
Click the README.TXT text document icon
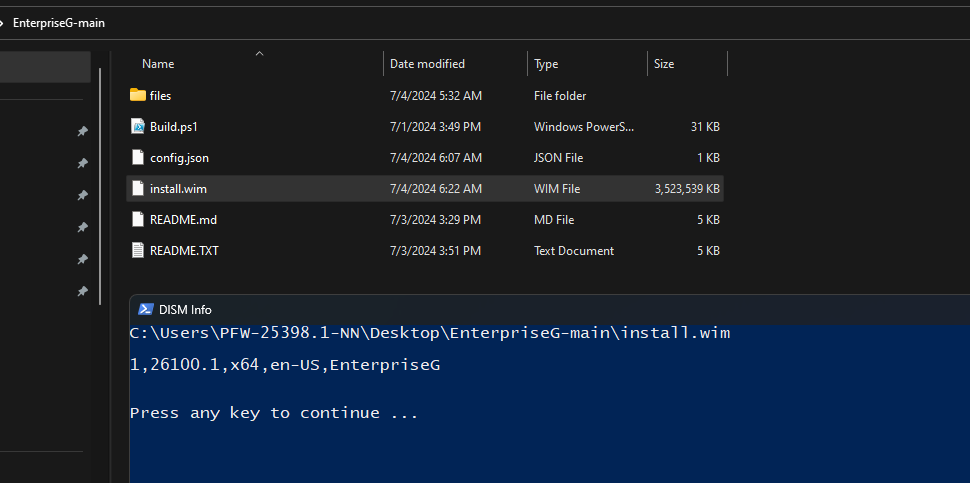tap(138, 251)
